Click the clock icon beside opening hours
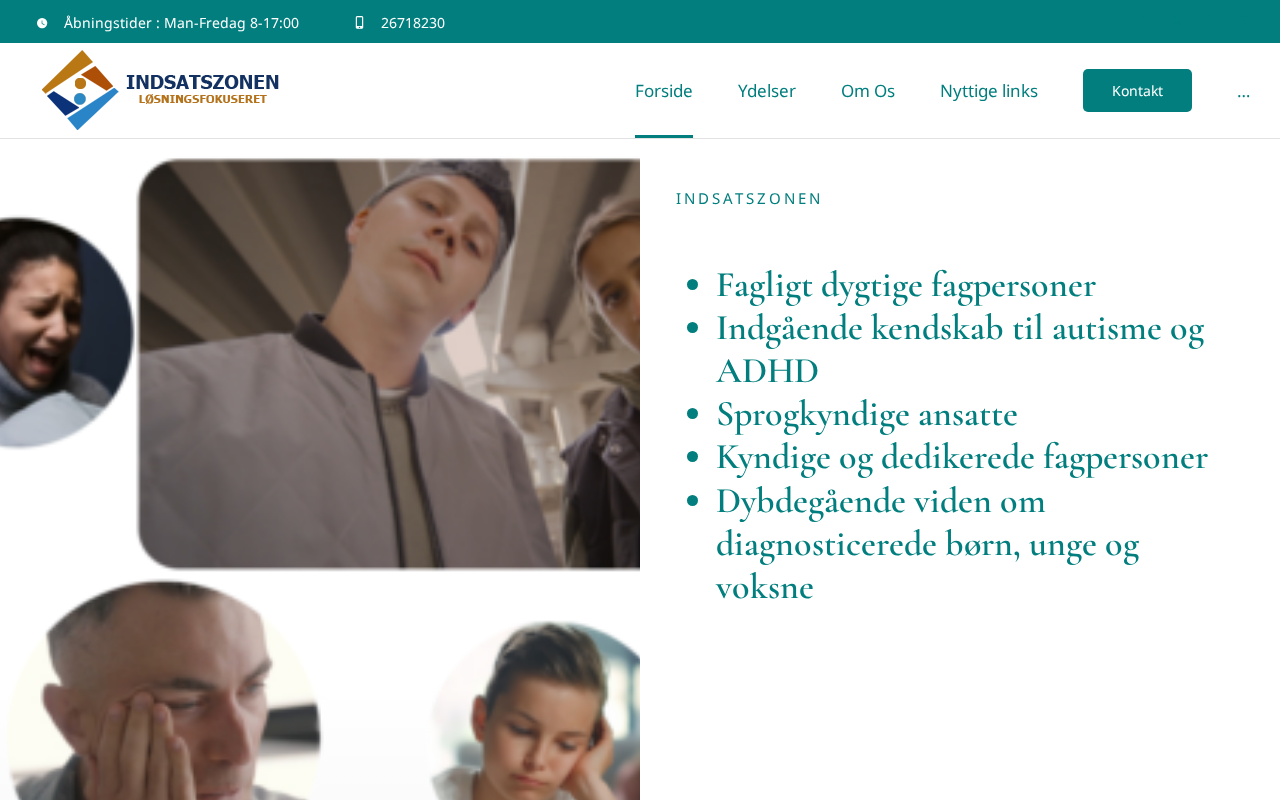 coord(42,23)
